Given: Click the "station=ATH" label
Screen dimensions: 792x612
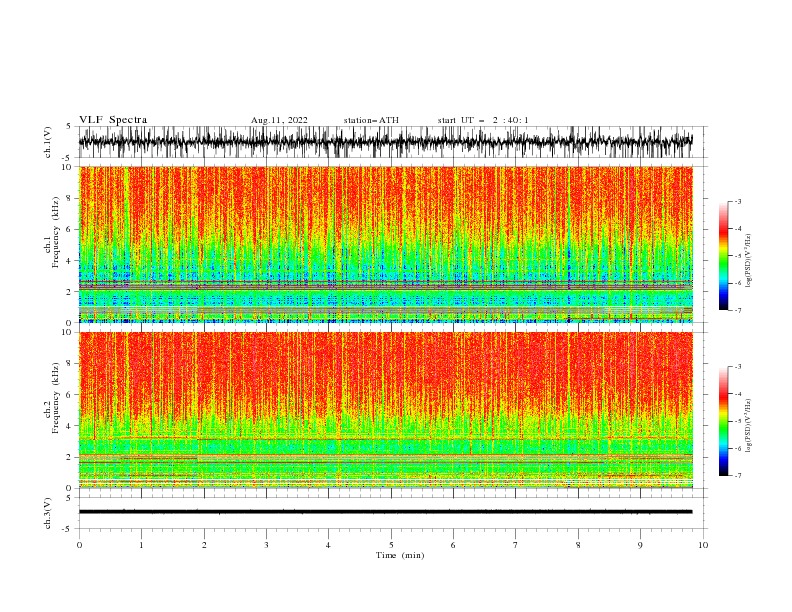Looking at the screenshot, I should coord(371,120).
